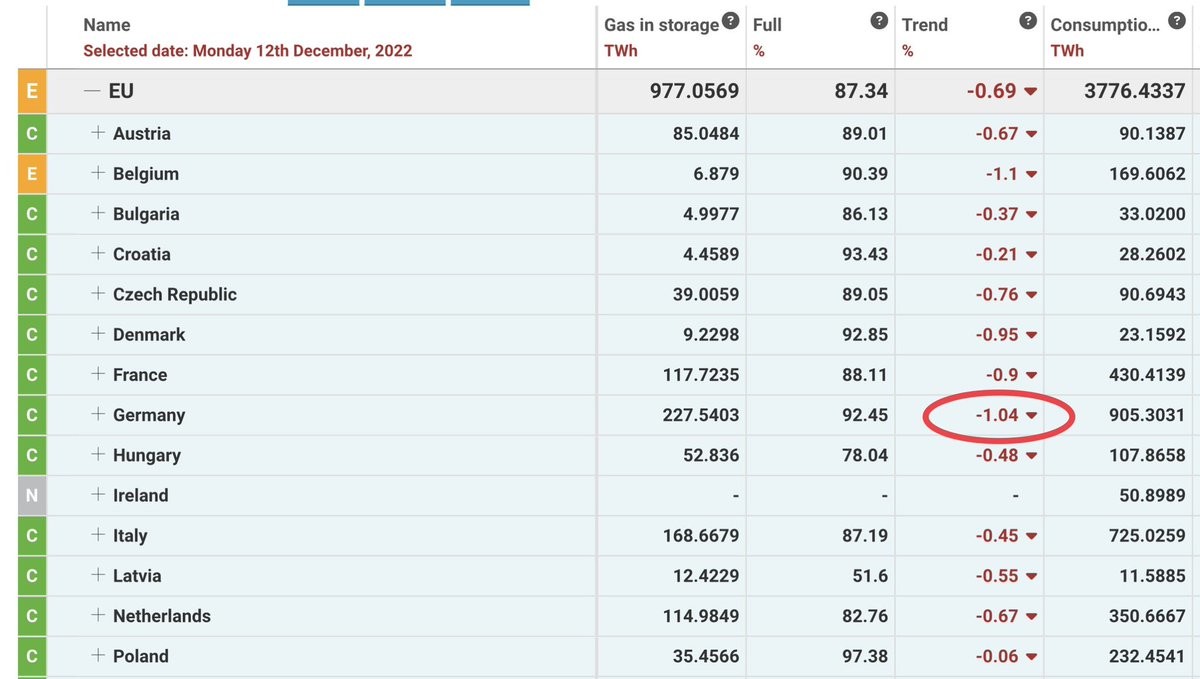This screenshot has height=679, width=1200.
Task: Expand the Germany row
Action: (x=98, y=414)
